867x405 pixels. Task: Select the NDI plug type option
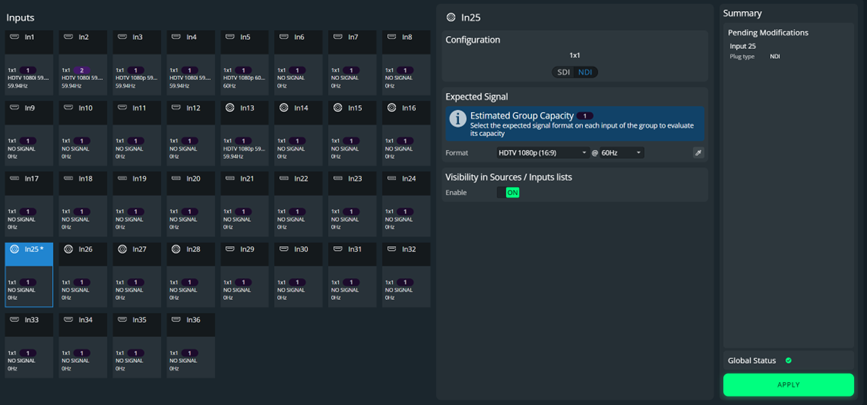(586, 72)
